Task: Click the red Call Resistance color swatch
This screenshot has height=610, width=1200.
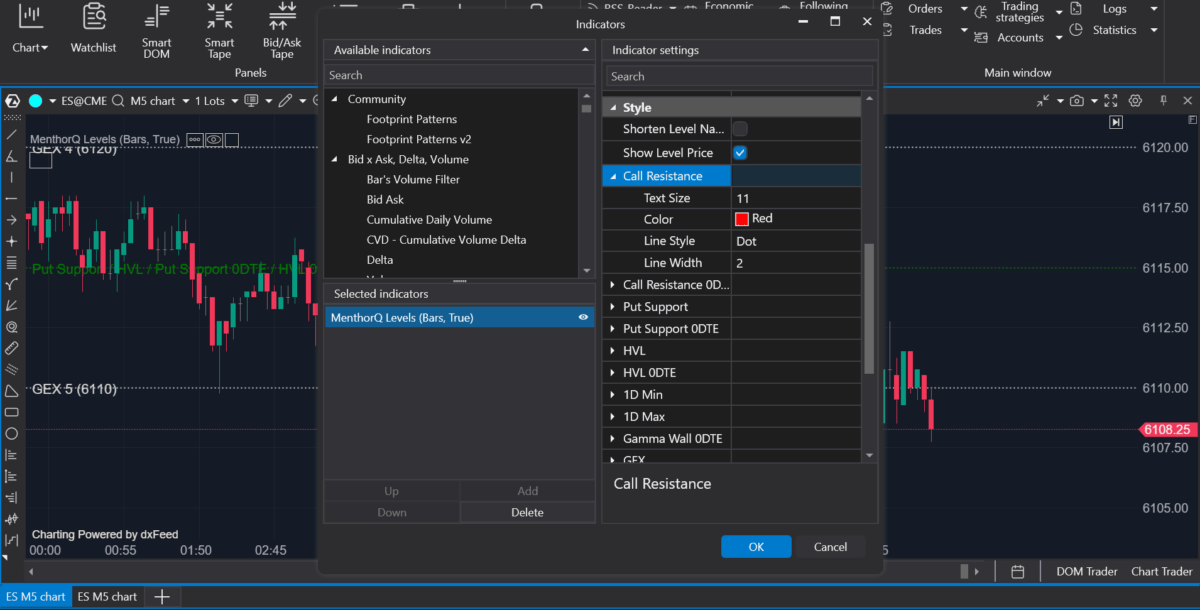Action: click(x=742, y=219)
